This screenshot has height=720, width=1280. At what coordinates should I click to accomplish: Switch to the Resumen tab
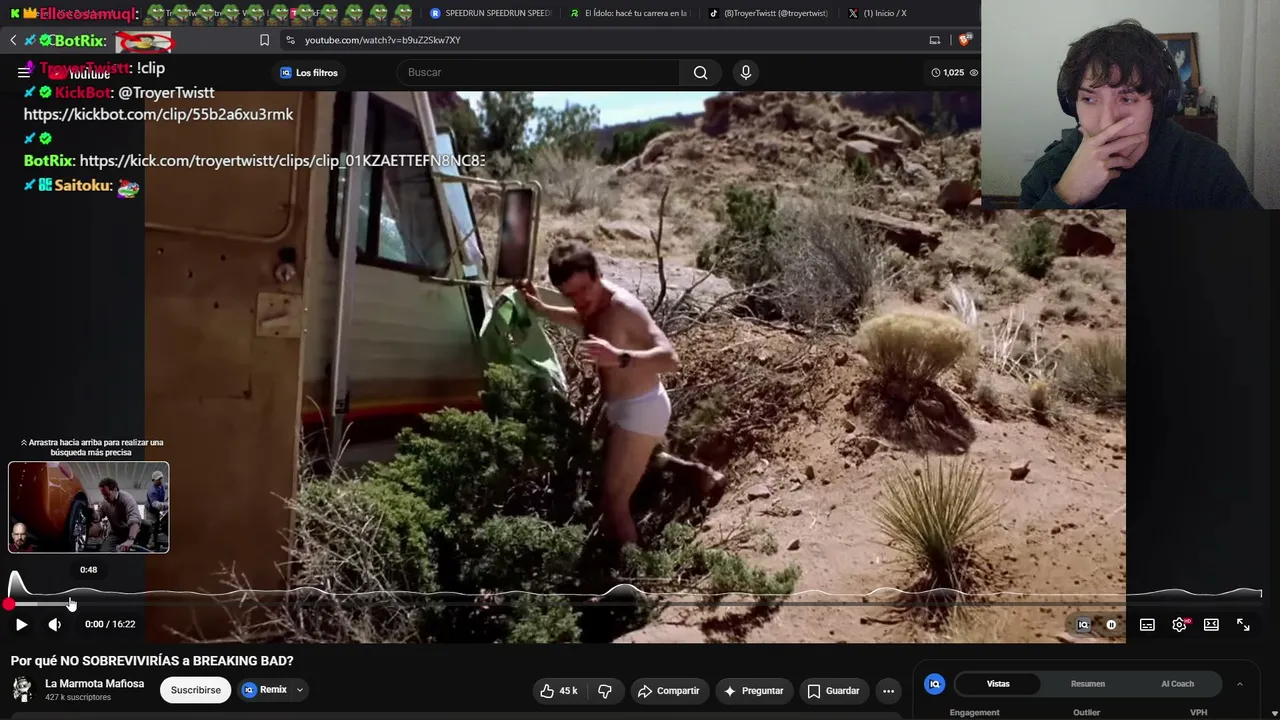[1088, 684]
